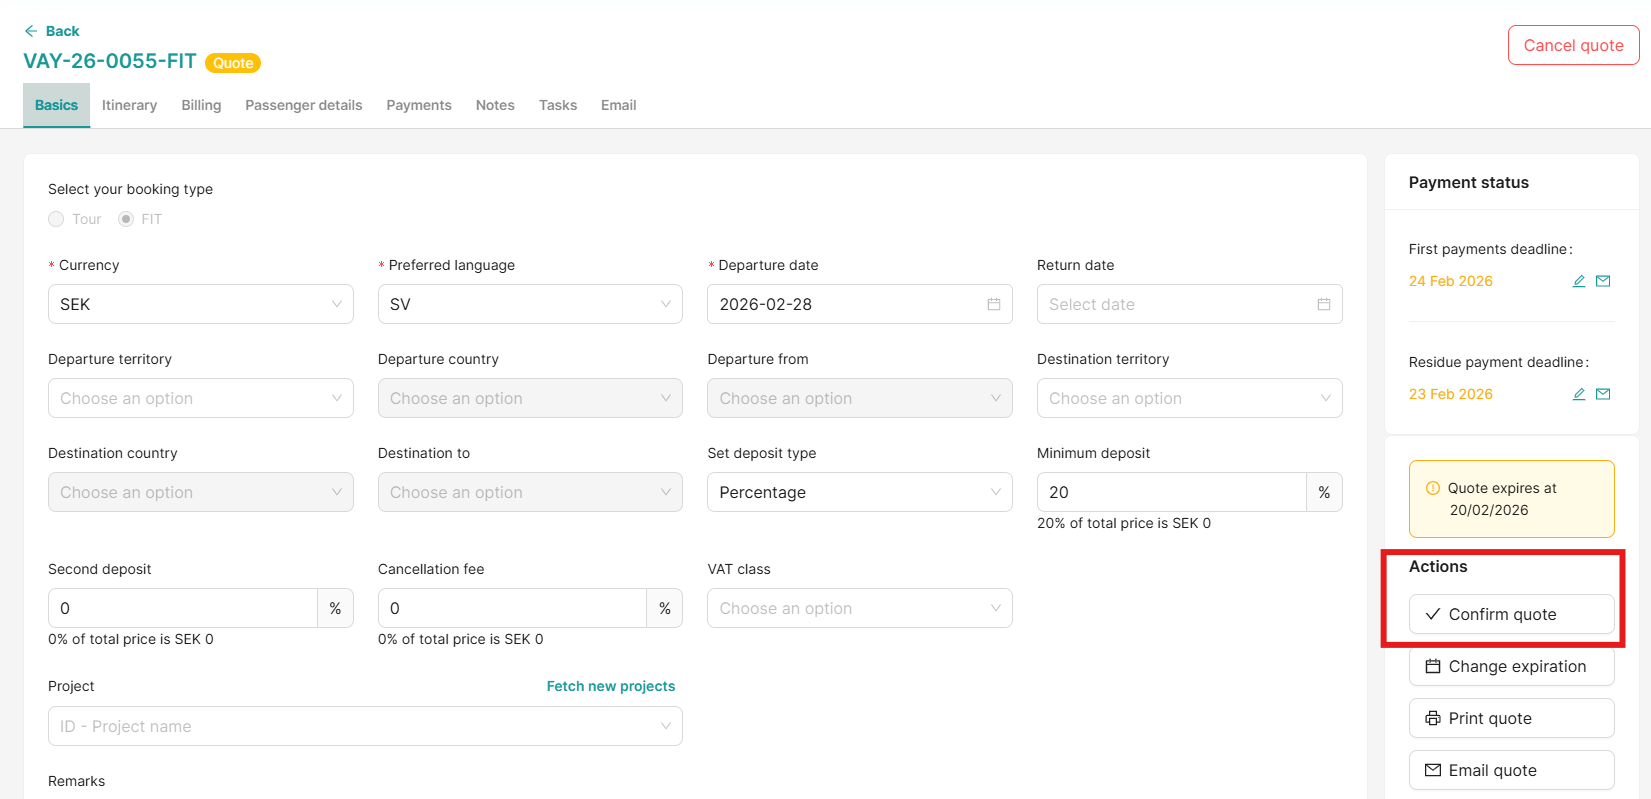The image size is (1651, 799).
Task: Select the FIT booking type radio
Action: [x=126, y=219]
